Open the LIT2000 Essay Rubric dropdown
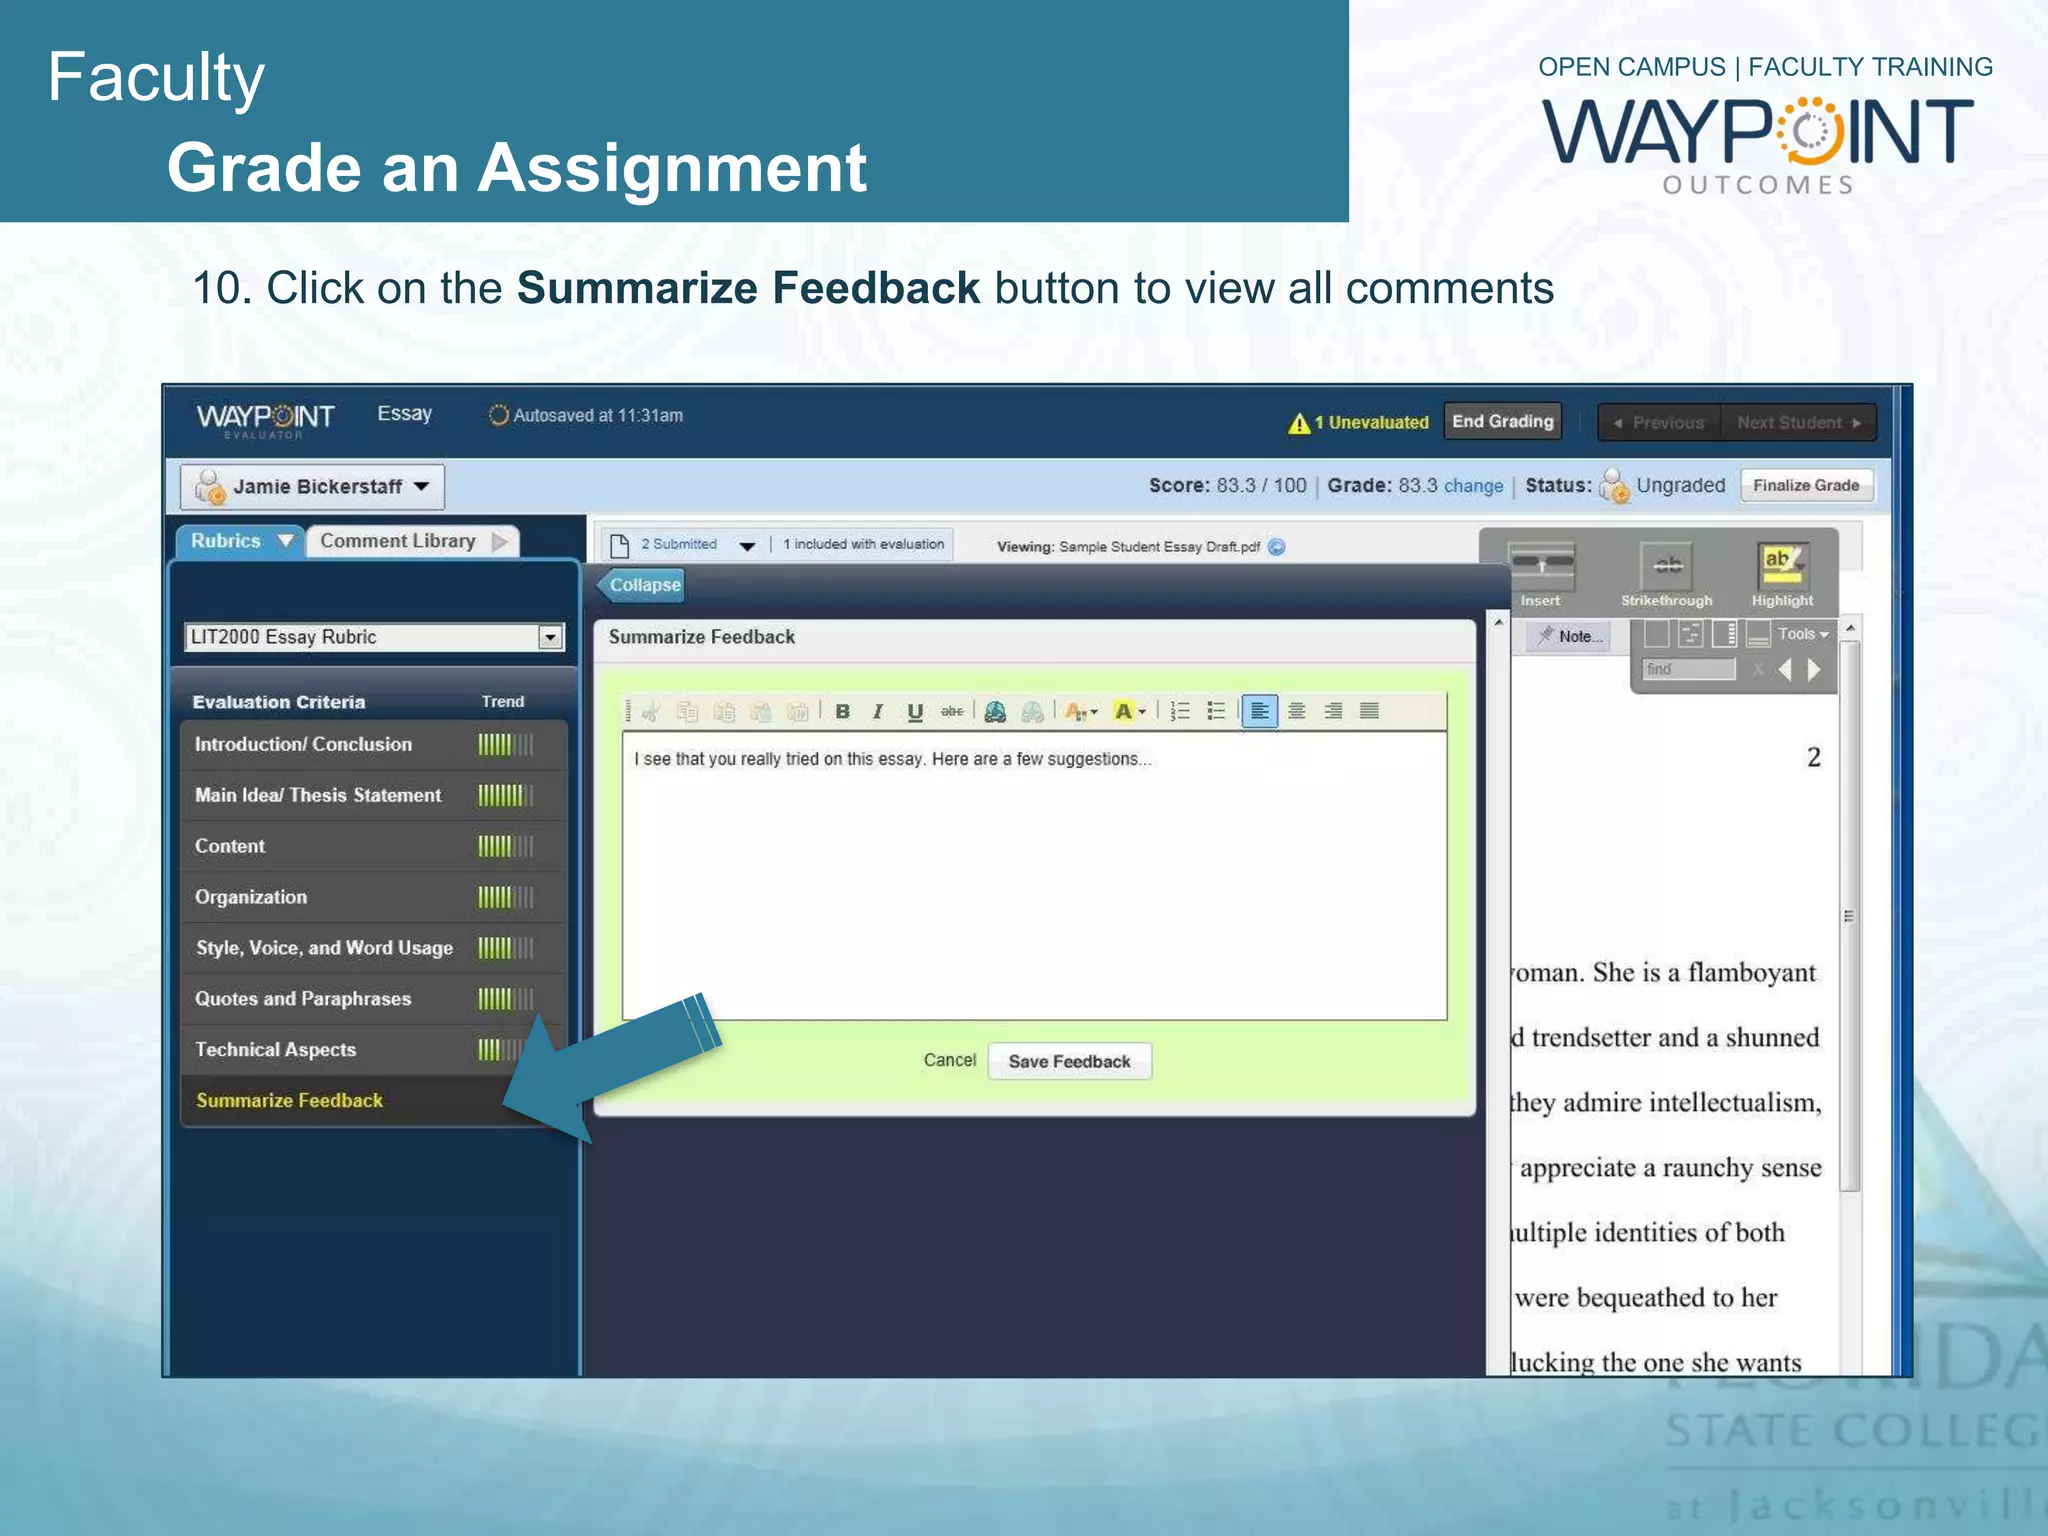Image resolution: width=2048 pixels, height=1536 pixels. click(375, 637)
